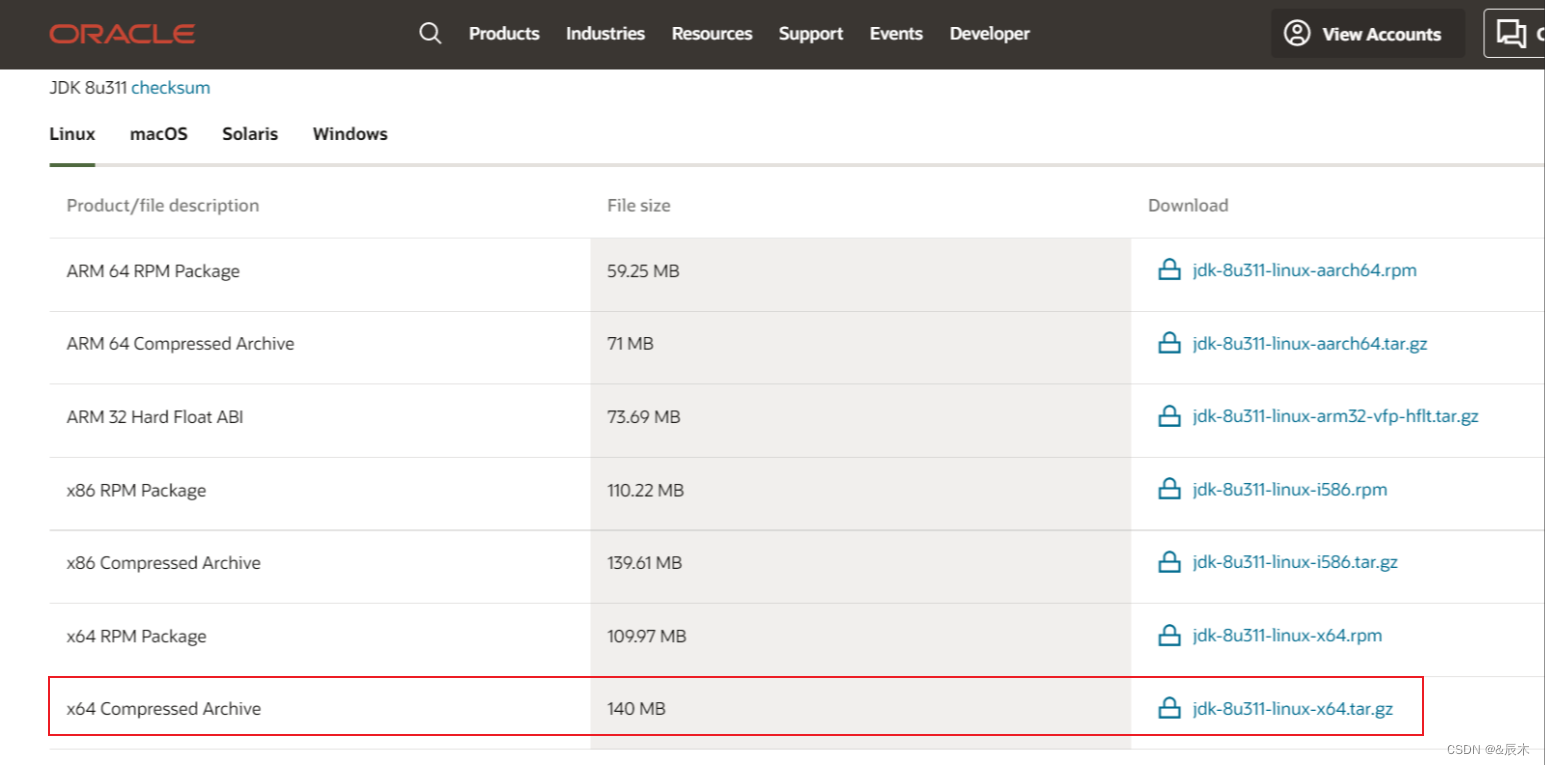
Task: Click the 'x64 Compressed Archive' description
Action: [163, 708]
